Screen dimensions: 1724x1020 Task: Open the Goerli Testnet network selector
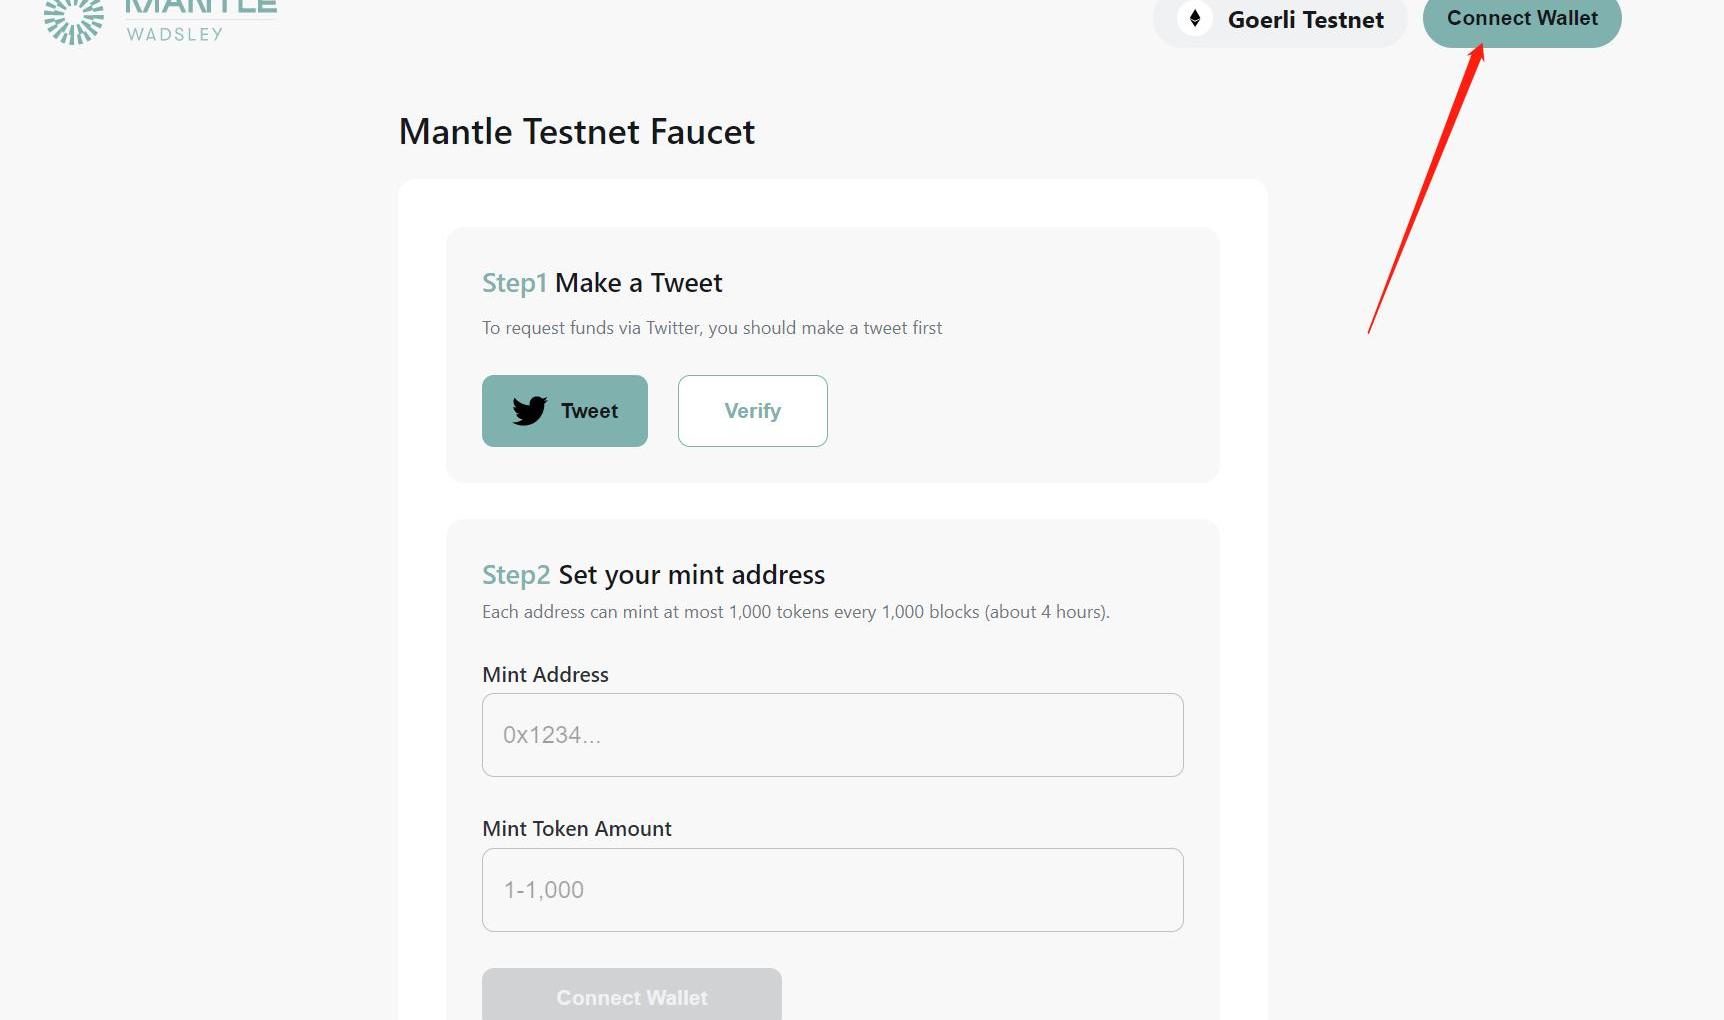point(1280,20)
